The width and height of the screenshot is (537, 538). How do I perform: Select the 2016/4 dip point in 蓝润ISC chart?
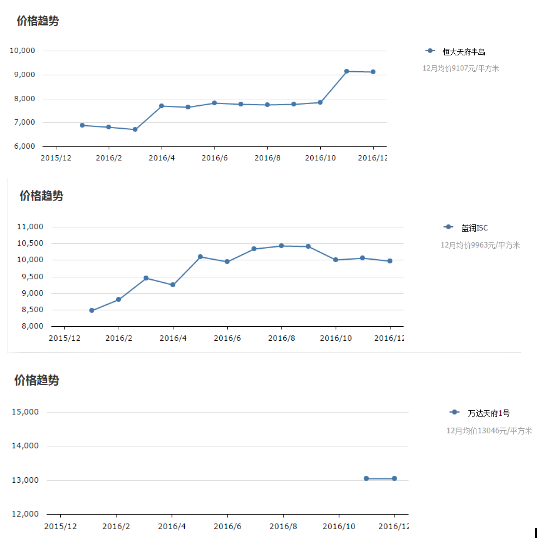click(x=173, y=285)
